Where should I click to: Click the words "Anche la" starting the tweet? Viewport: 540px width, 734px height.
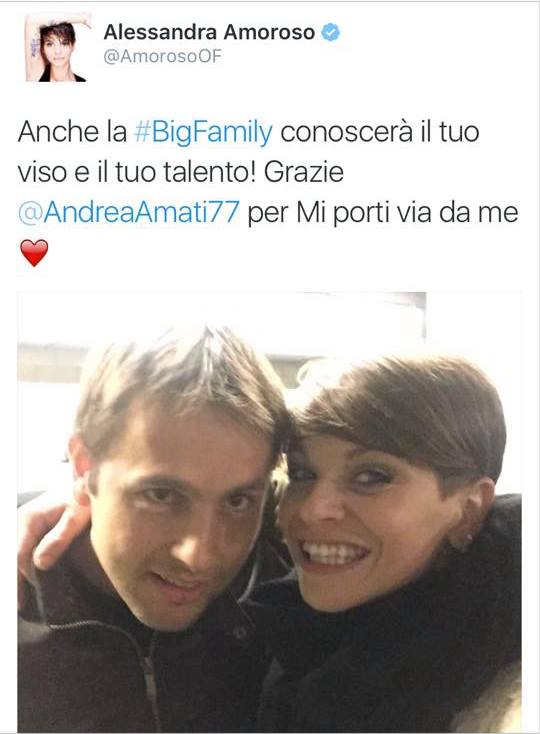(73, 132)
